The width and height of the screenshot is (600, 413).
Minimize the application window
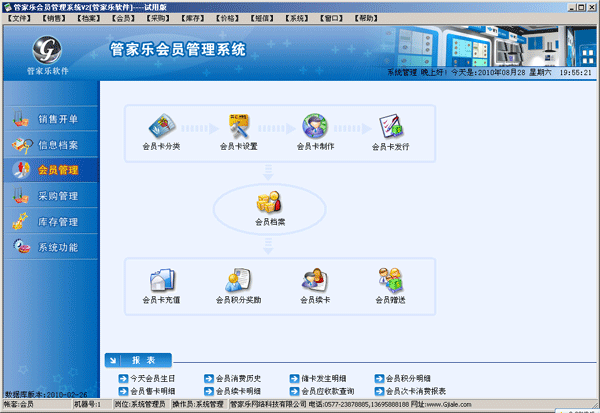click(572, 7)
